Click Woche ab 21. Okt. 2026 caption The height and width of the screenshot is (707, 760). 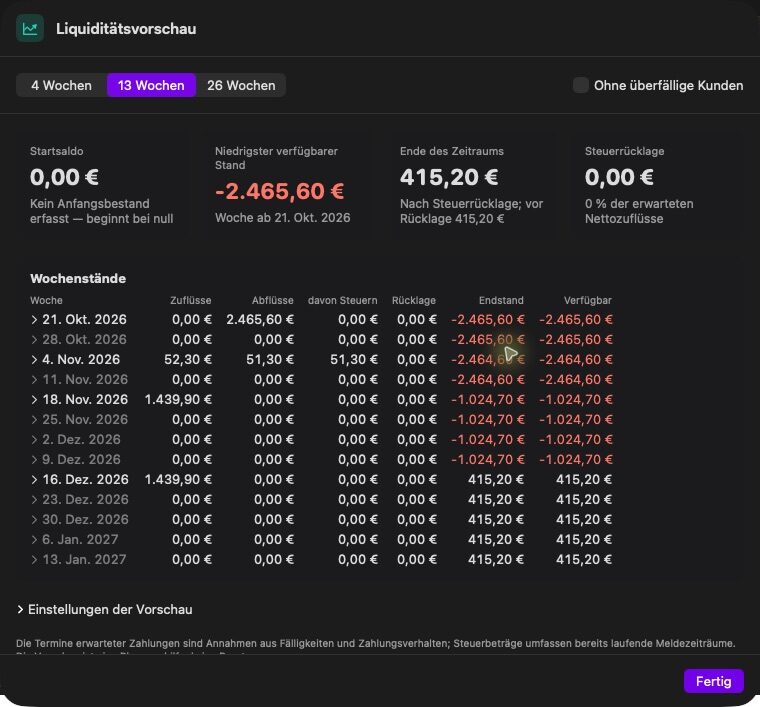pyautogui.click(x=283, y=218)
